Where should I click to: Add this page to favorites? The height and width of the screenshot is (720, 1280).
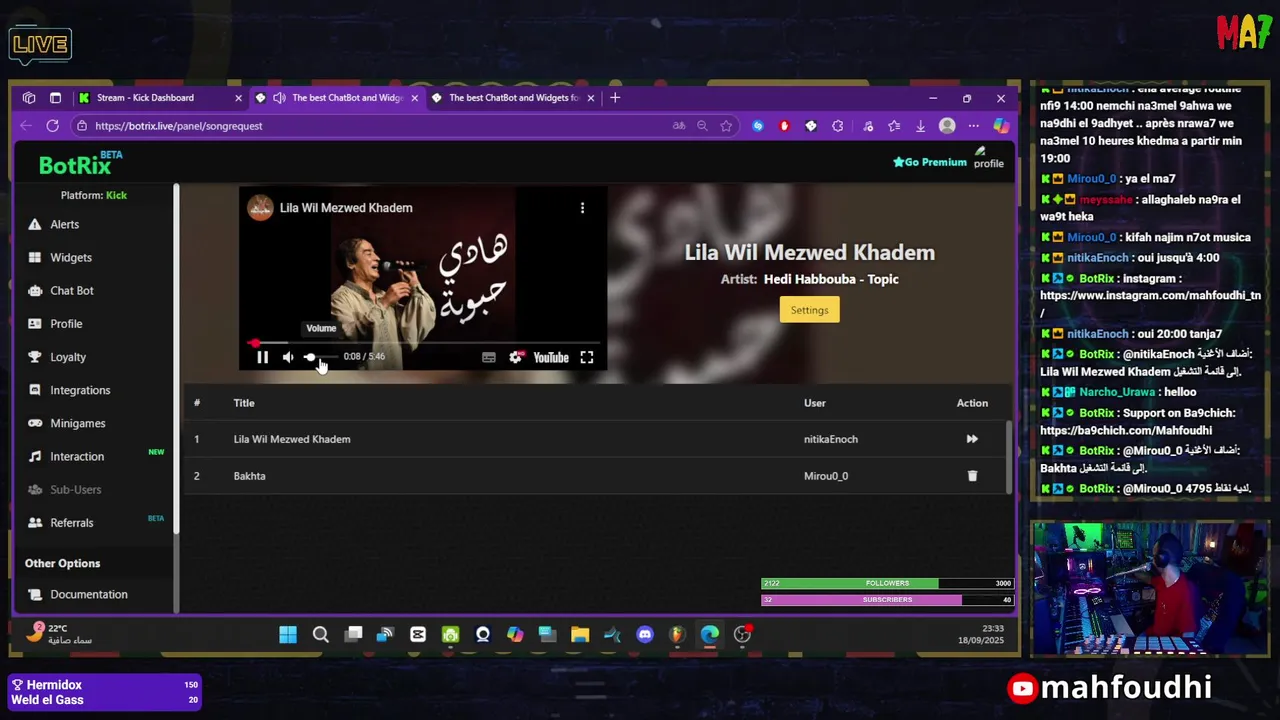click(x=726, y=126)
